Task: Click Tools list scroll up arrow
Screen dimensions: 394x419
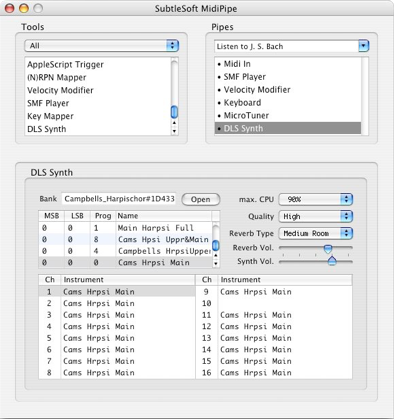Action: point(174,123)
